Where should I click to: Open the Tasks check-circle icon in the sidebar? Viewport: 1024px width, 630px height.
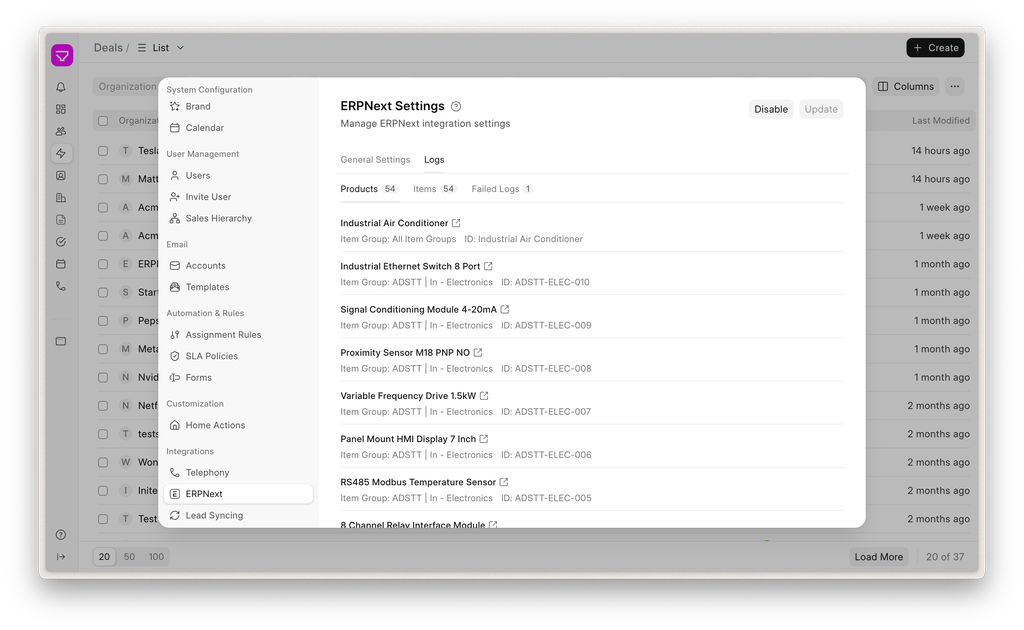pos(61,242)
